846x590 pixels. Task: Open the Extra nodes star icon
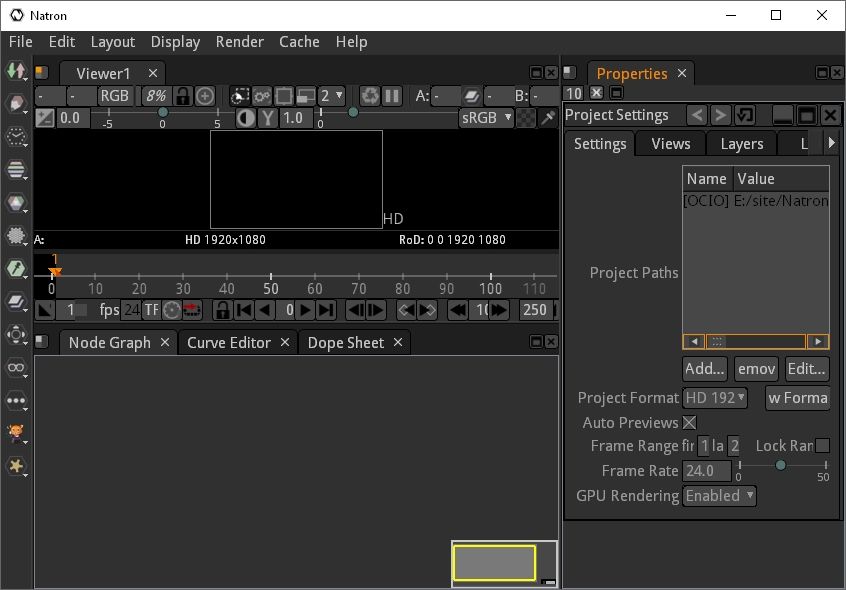pyautogui.click(x=16, y=466)
